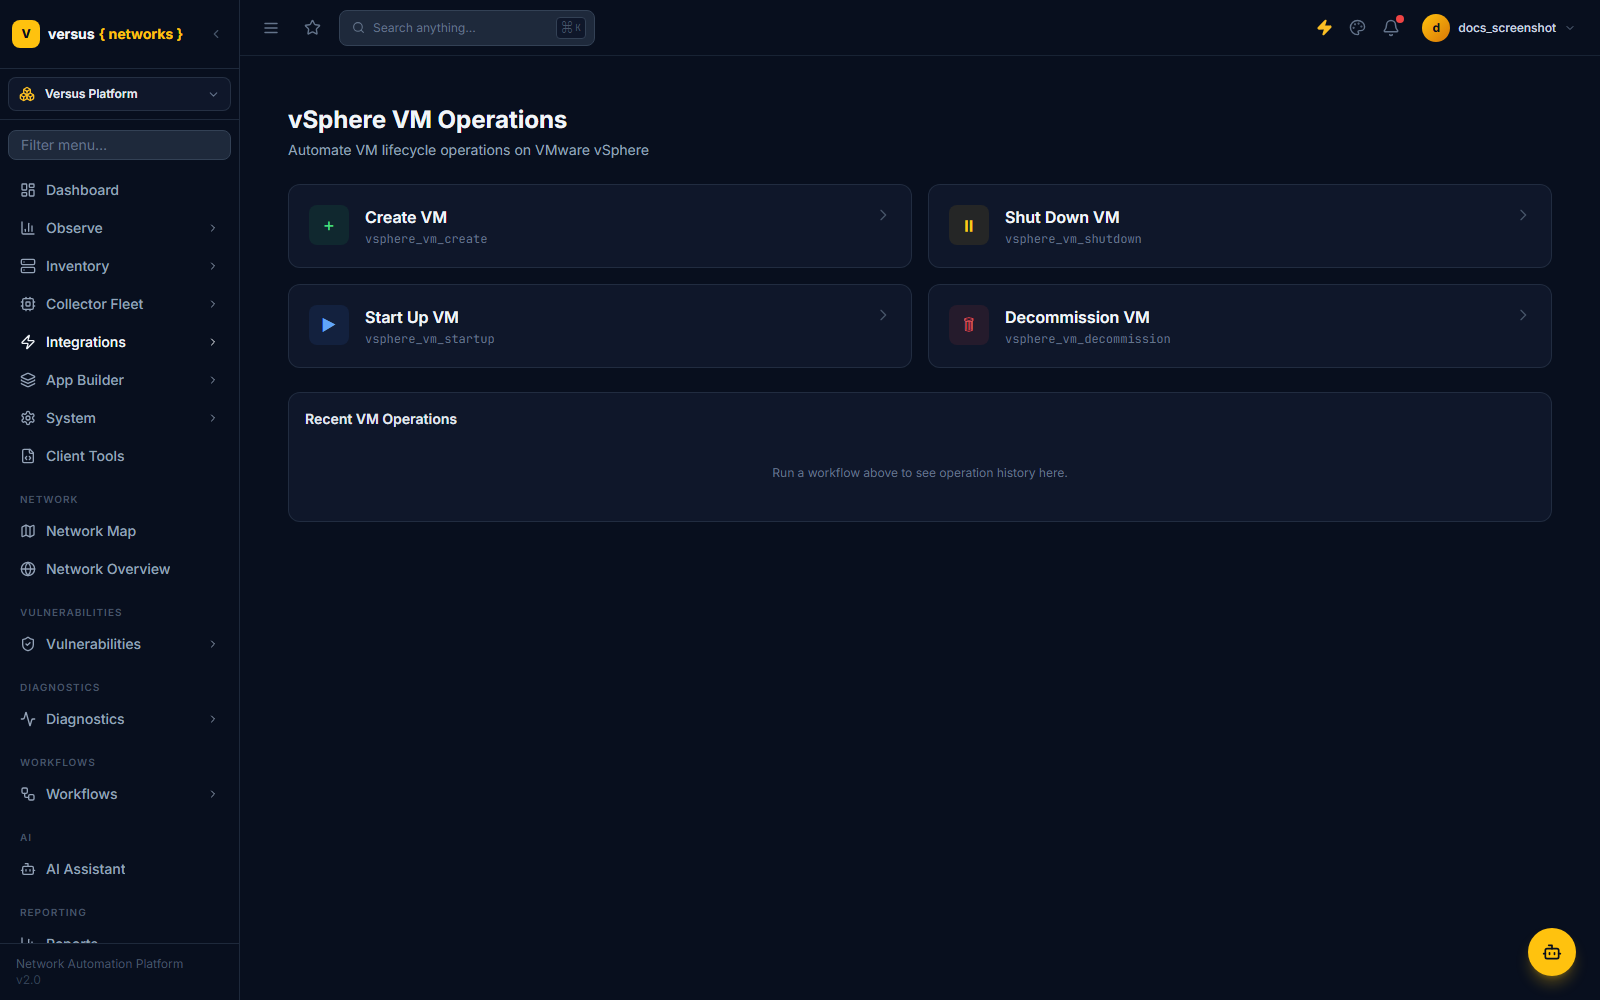Open notifications bell icon
The height and width of the screenshot is (1000, 1600).
pyautogui.click(x=1391, y=28)
